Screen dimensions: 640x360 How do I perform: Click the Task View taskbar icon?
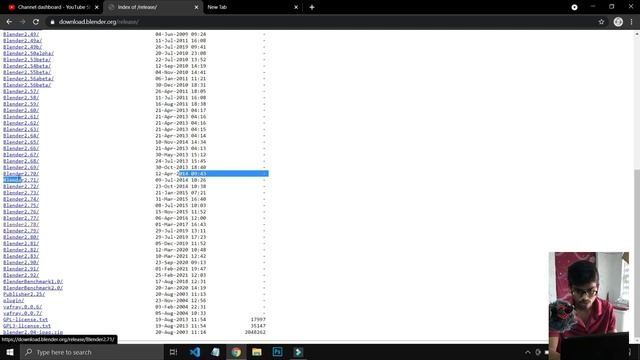[173, 352]
